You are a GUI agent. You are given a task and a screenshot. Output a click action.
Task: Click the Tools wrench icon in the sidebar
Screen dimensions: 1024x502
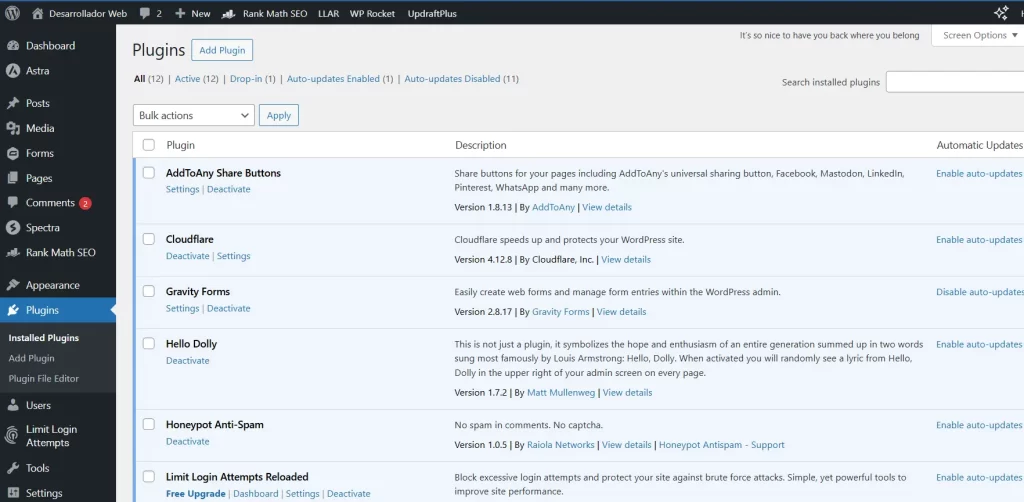[12, 468]
